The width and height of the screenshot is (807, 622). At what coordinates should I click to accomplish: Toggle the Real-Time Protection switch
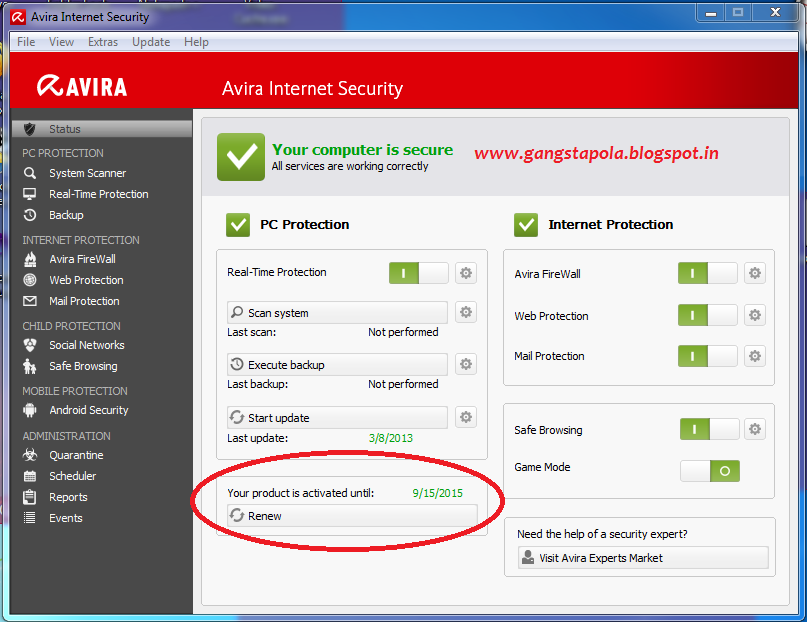(418, 273)
